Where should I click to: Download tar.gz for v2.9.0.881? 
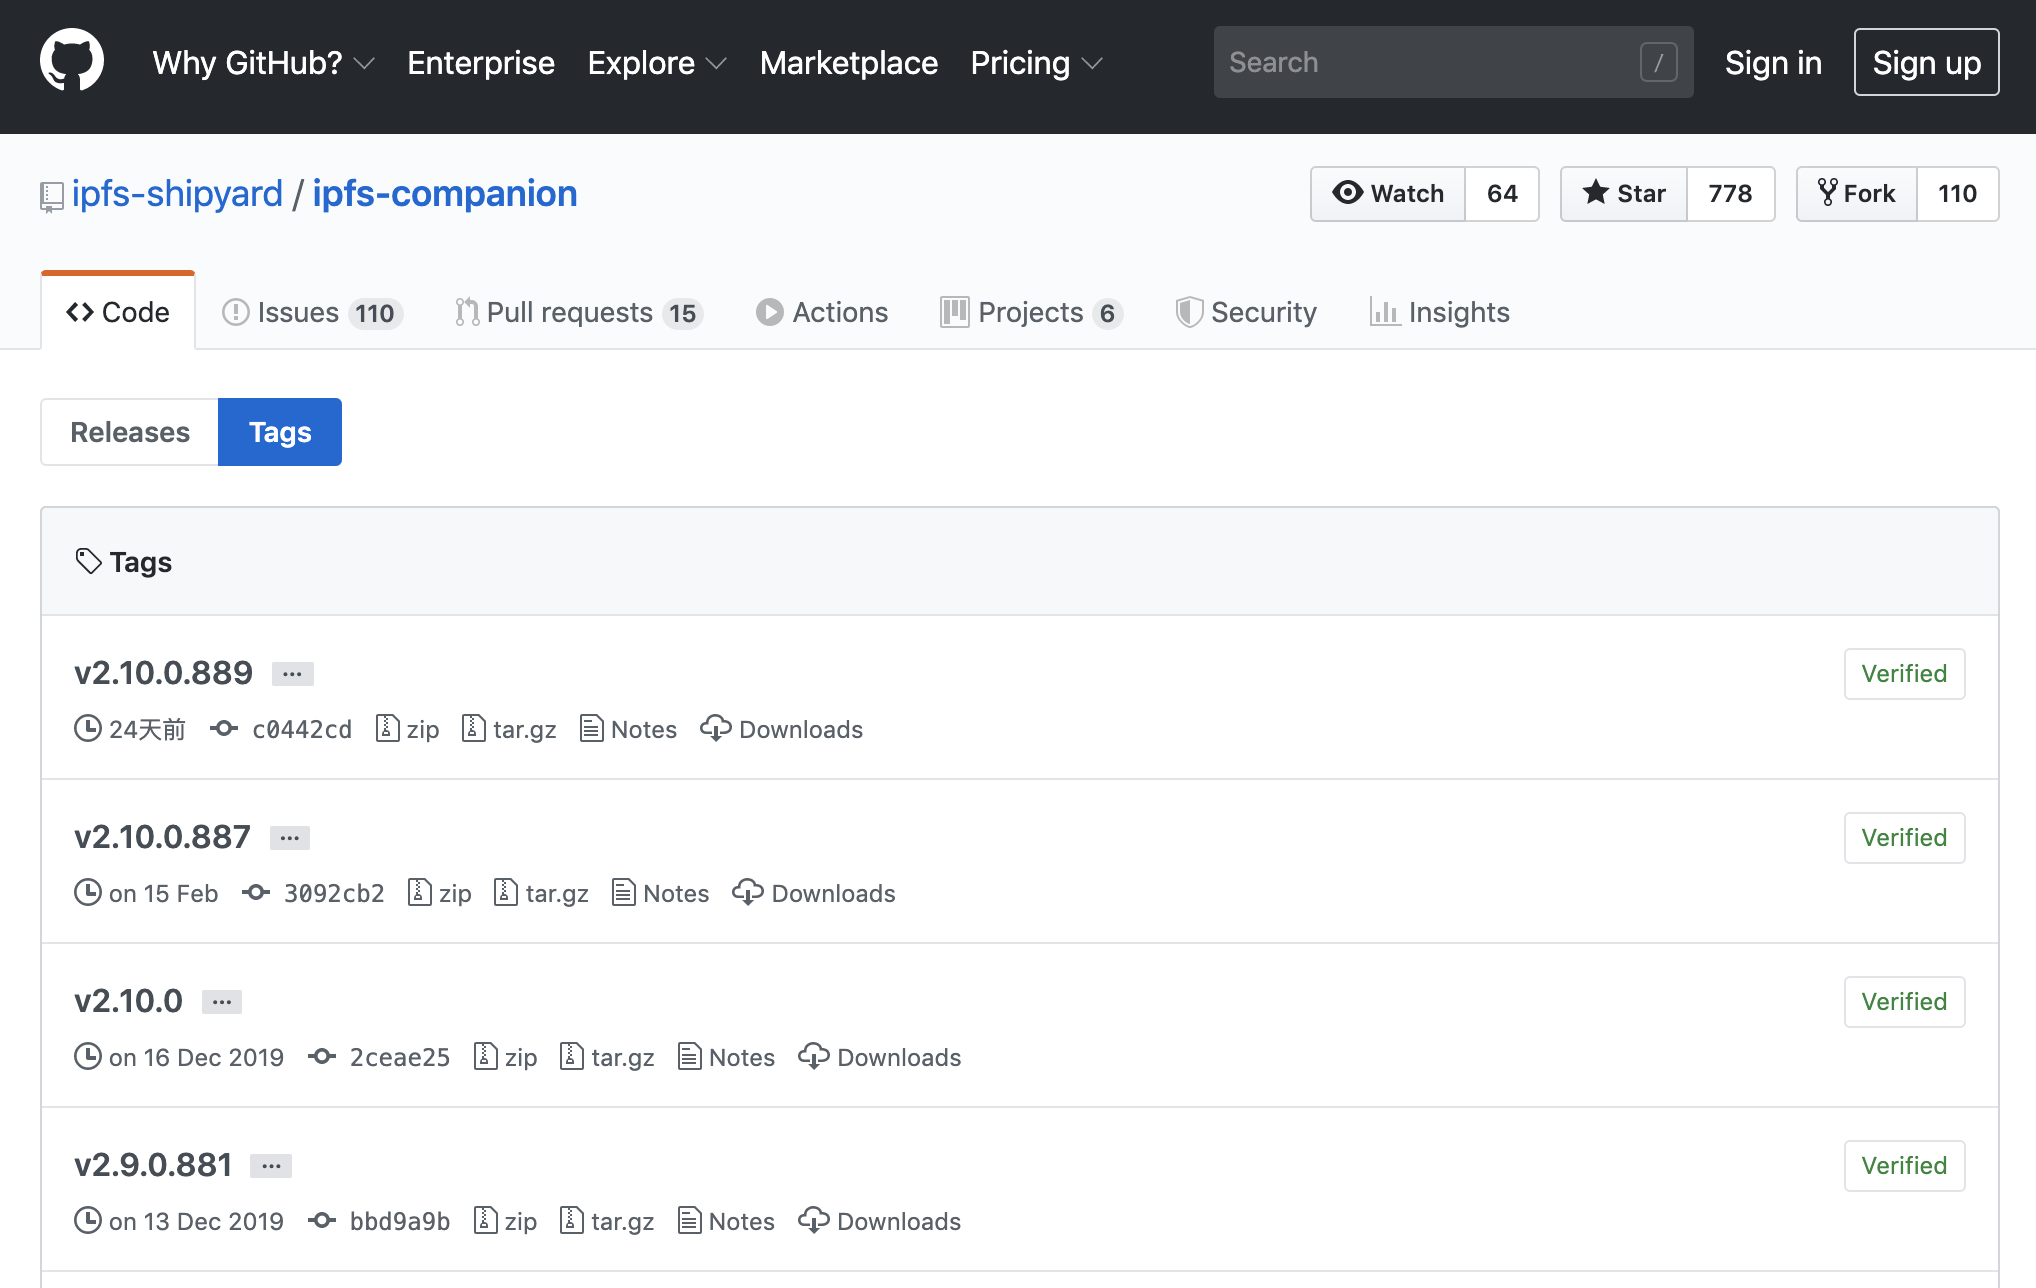(x=608, y=1221)
